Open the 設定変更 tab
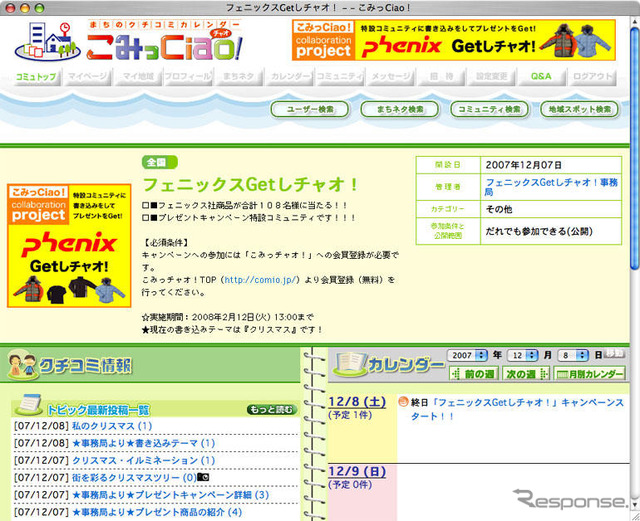The image size is (640, 521). pos(491,76)
